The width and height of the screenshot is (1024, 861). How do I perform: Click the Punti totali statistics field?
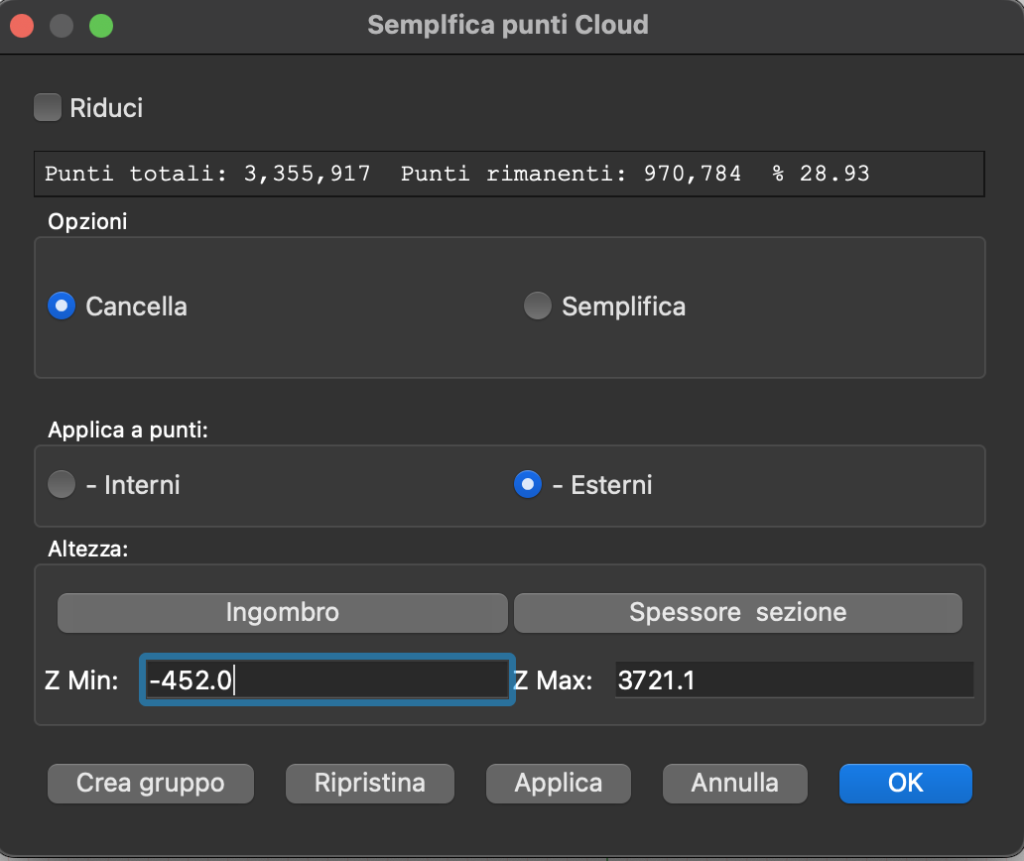point(509,174)
